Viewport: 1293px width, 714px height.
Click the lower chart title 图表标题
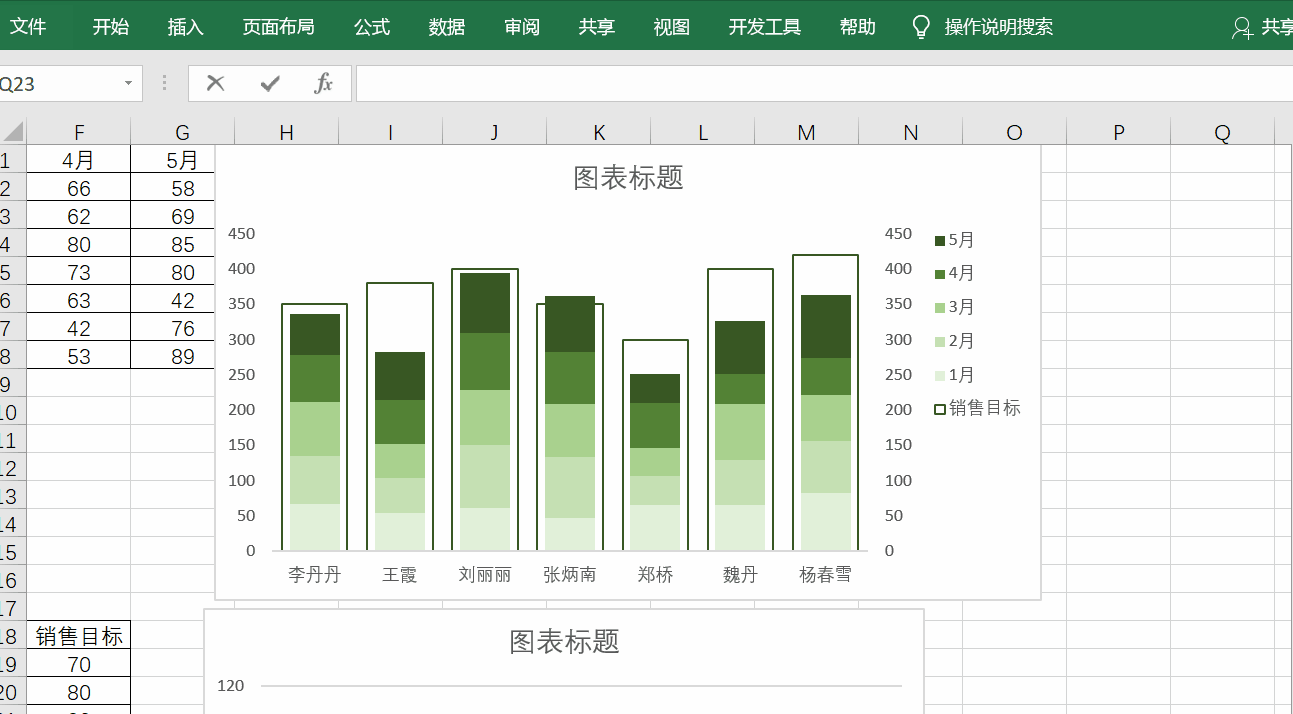[x=564, y=641]
